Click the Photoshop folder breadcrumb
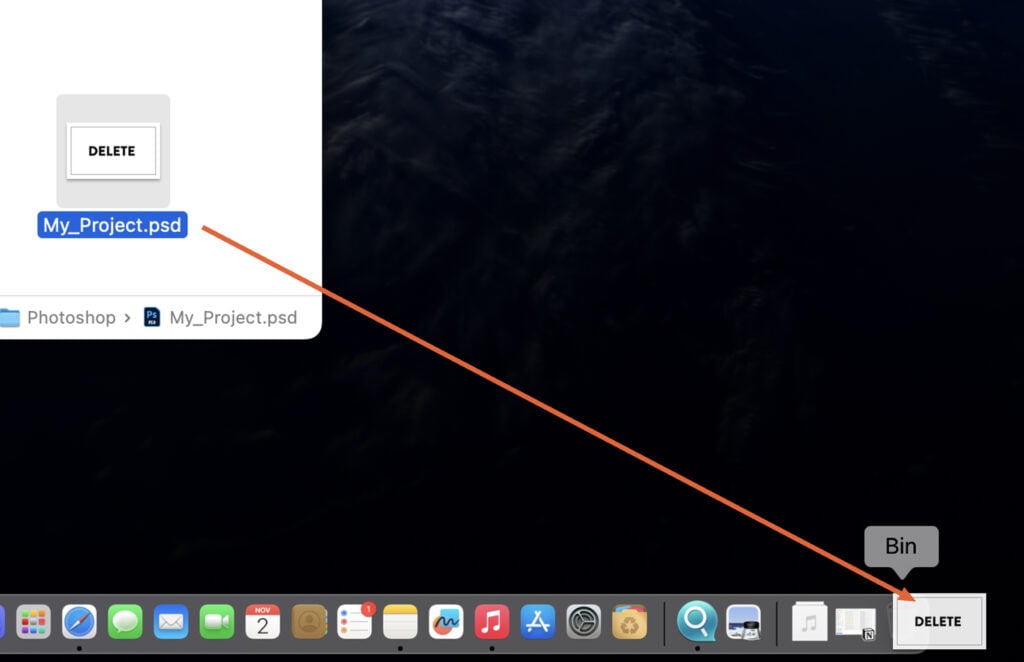The width and height of the screenshot is (1024, 662). pyautogui.click(x=70, y=318)
